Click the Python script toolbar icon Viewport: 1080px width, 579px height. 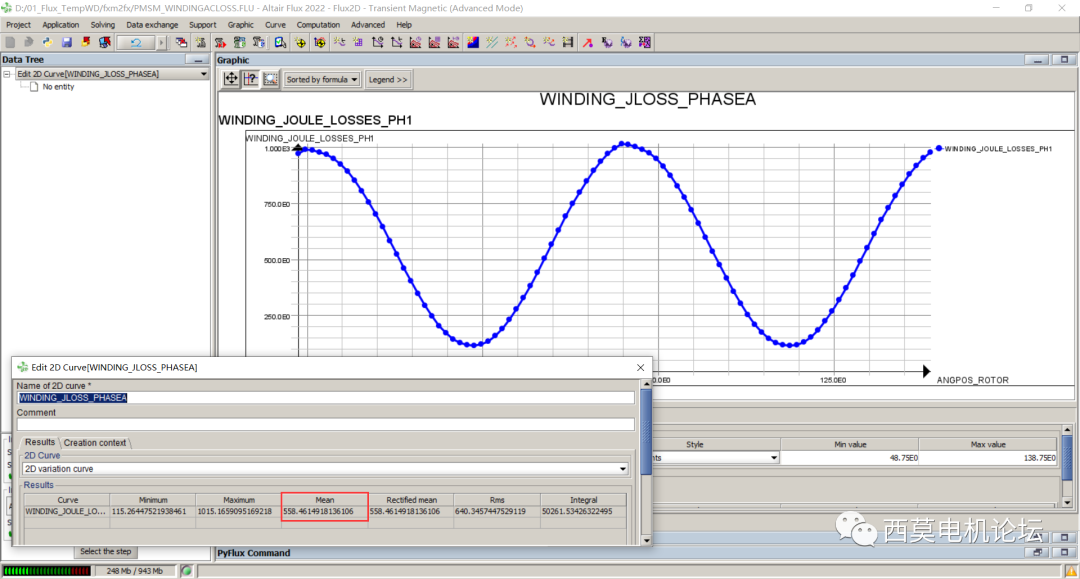point(47,43)
